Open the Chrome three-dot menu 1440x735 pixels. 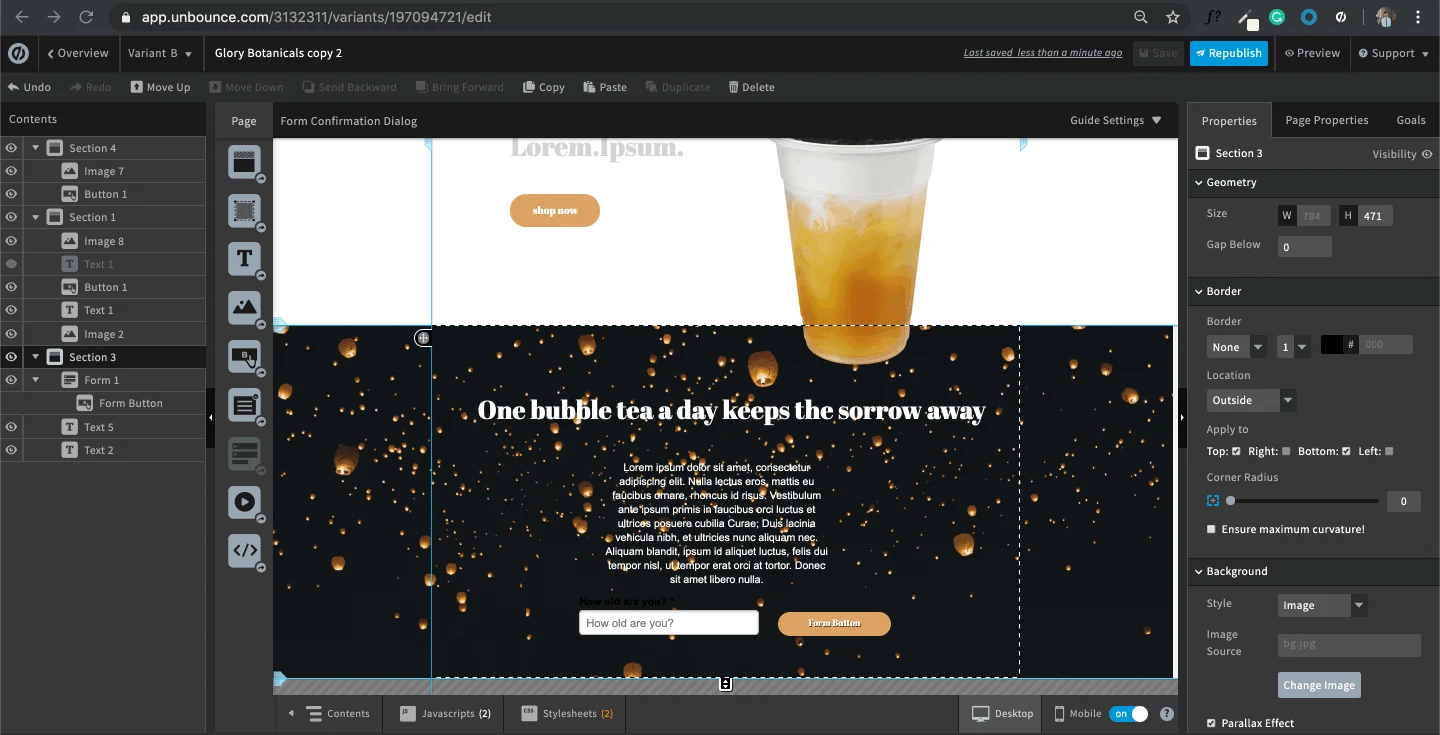coord(1418,17)
